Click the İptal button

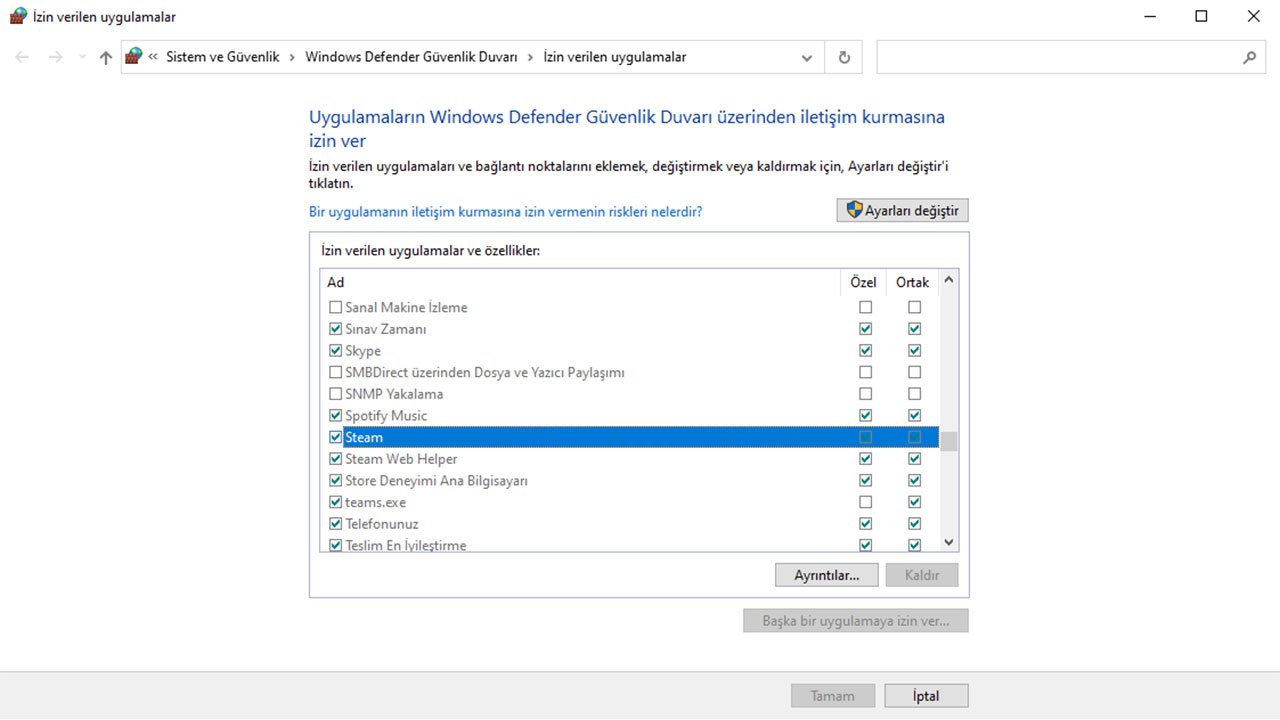click(926, 696)
